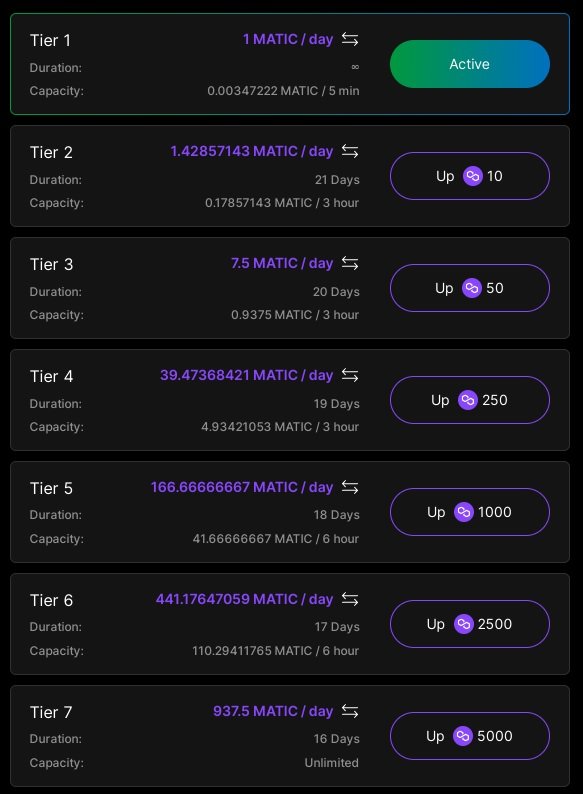Image resolution: width=583 pixels, height=794 pixels.
Task: Toggle the rate unit arrows in Tier 2
Action: pyautogui.click(x=350, y=151)
